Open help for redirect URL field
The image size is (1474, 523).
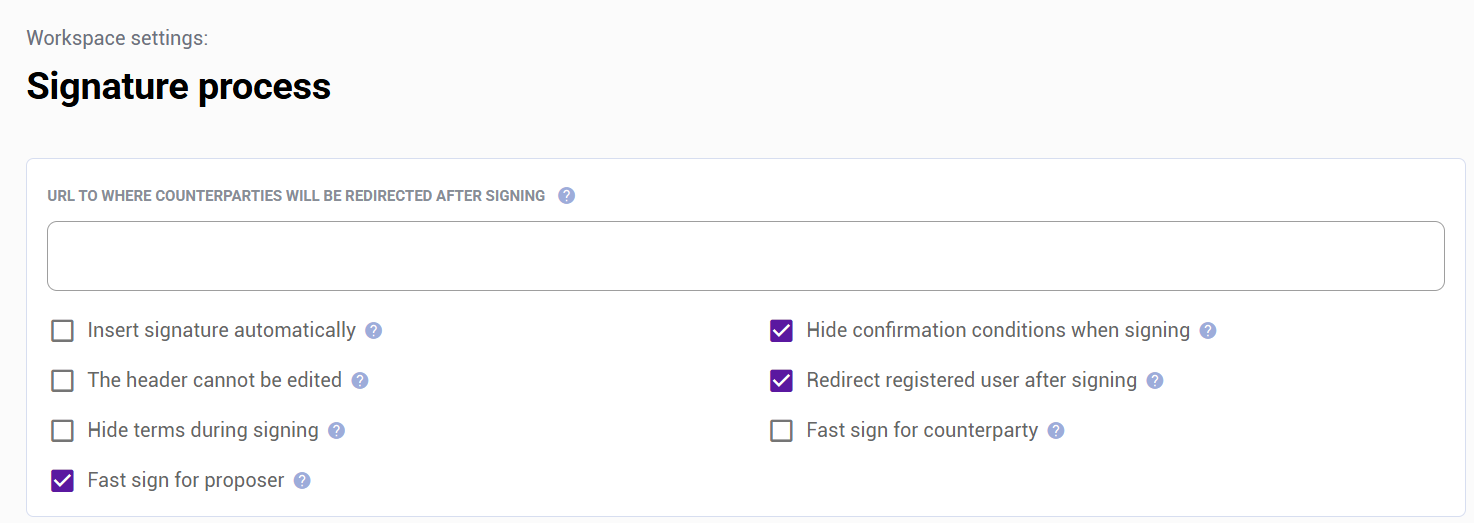pyautogui.click(x=566, y=196)
